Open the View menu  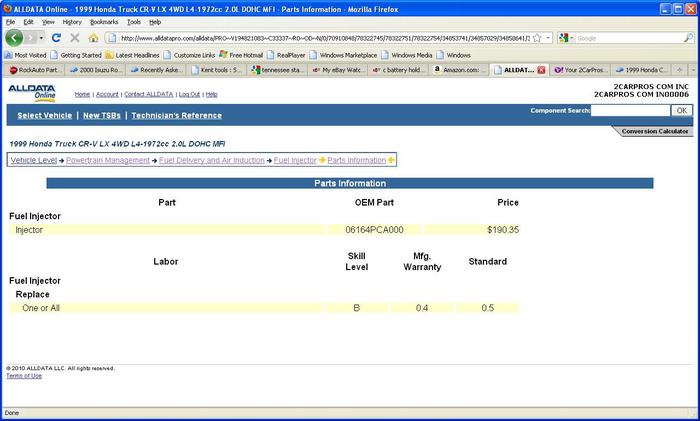(x=48, y=22)
